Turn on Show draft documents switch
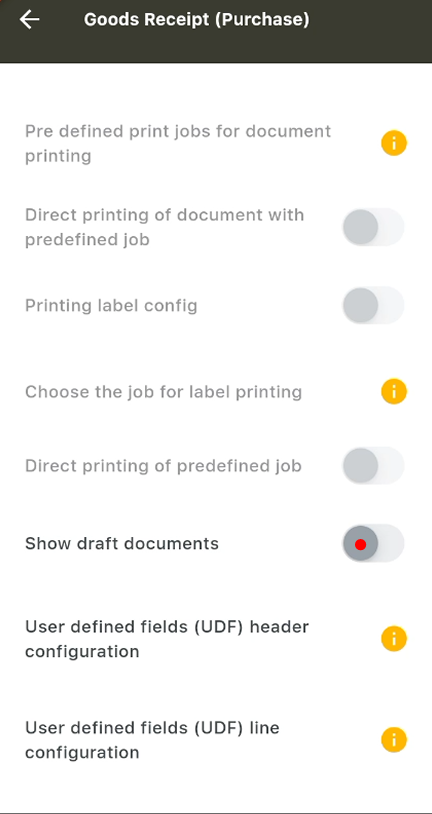 373,544
